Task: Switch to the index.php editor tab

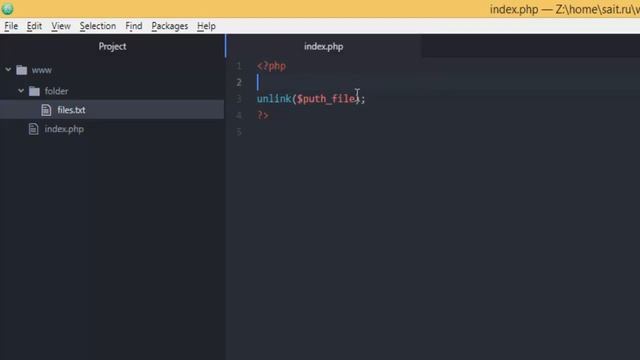Action: [x=323, y=46]
